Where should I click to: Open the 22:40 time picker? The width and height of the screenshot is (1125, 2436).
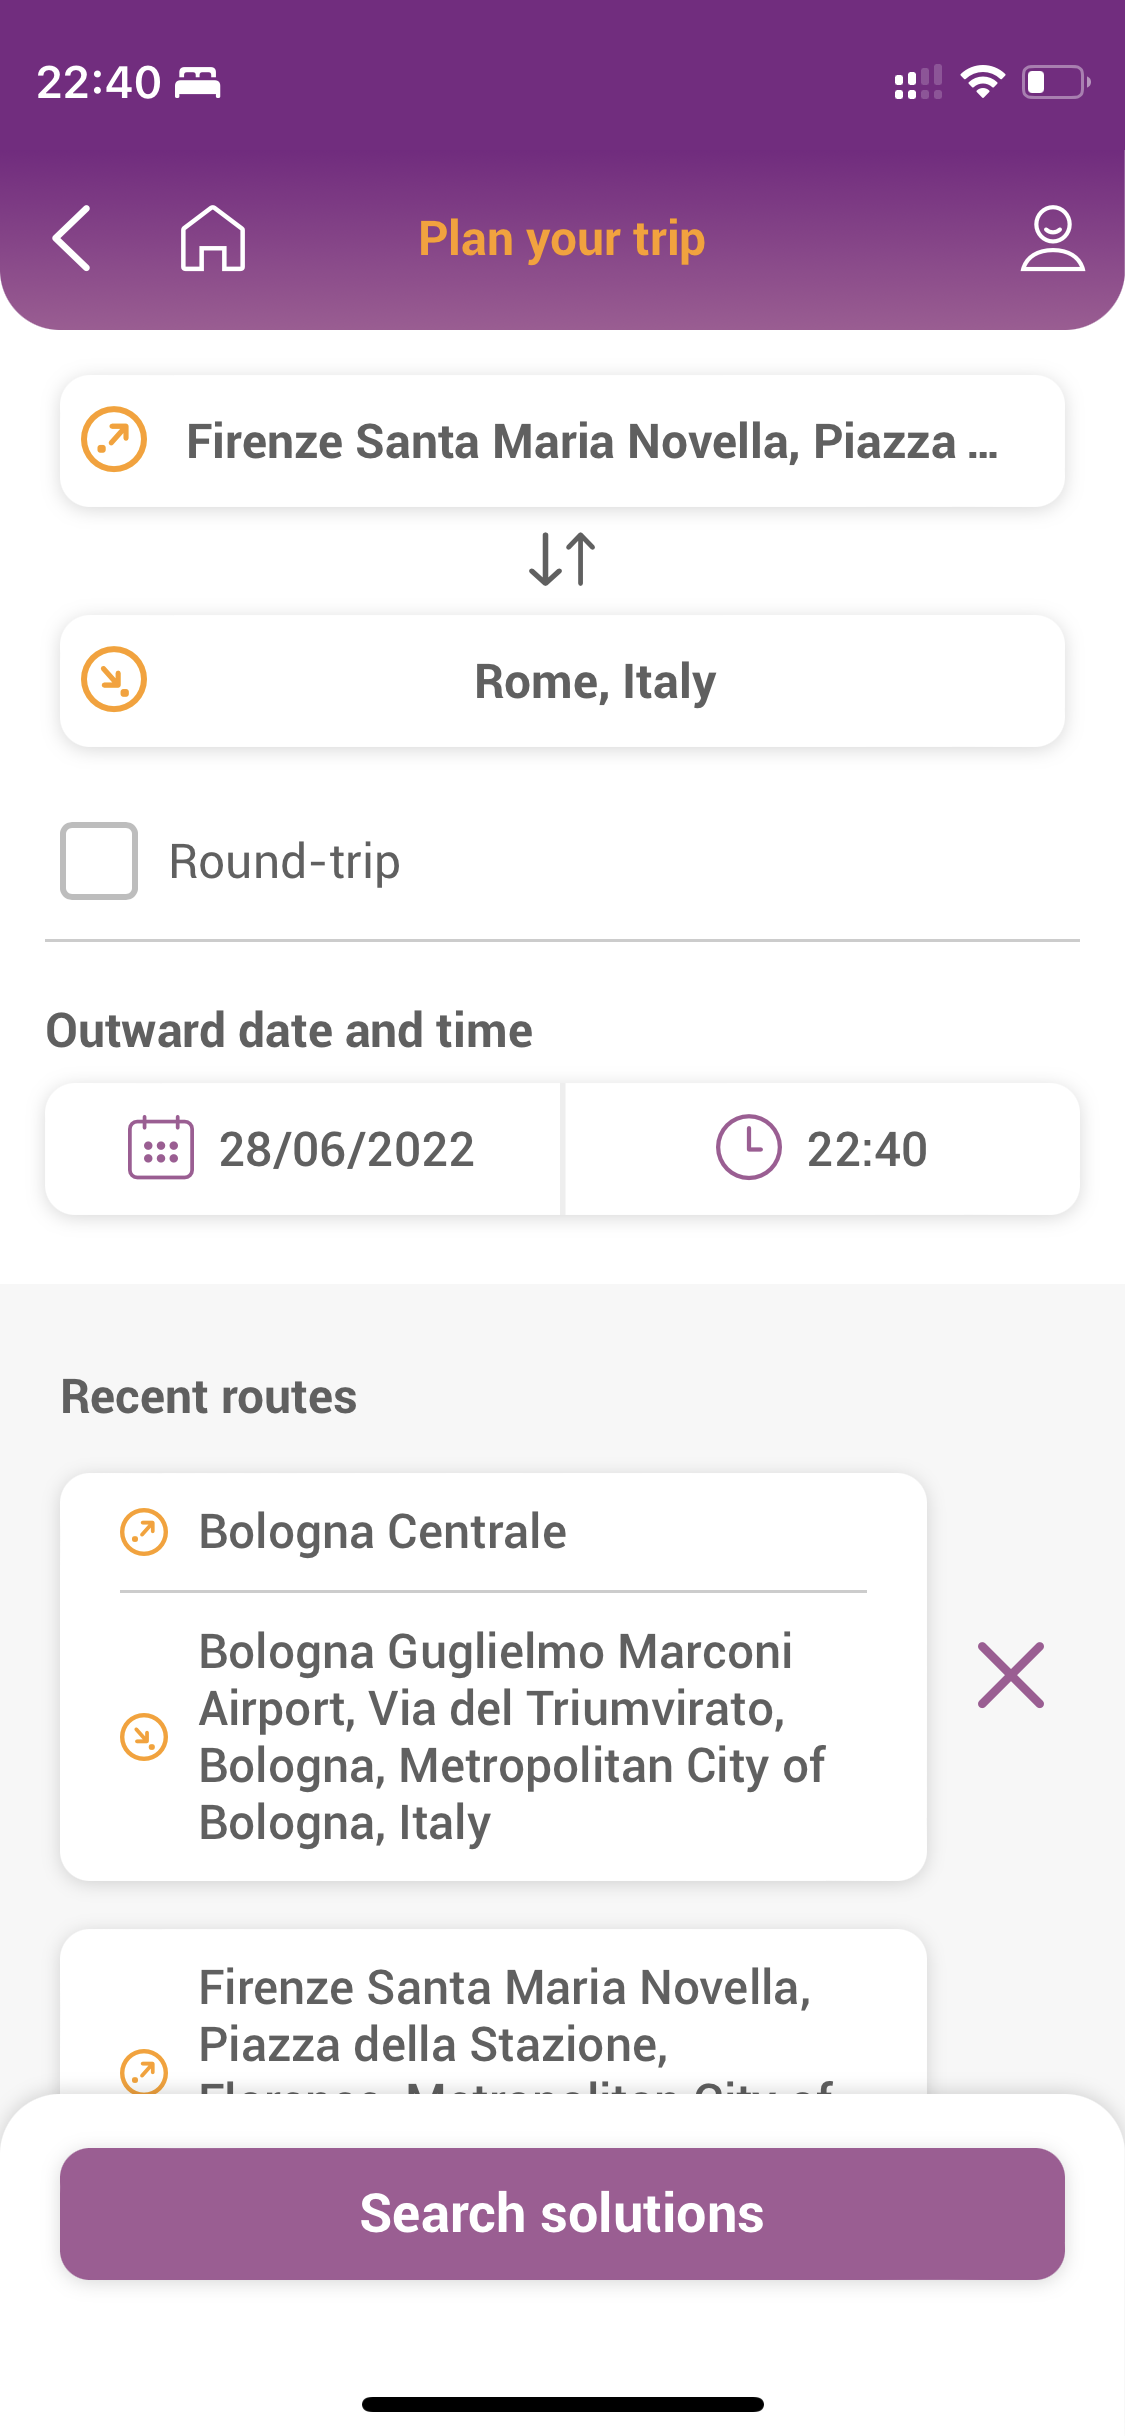point(822,1149)
